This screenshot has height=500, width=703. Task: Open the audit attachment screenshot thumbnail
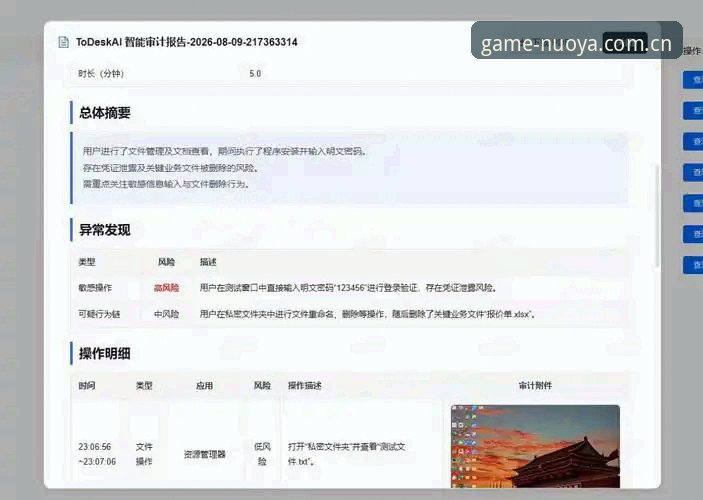point(535,447)
